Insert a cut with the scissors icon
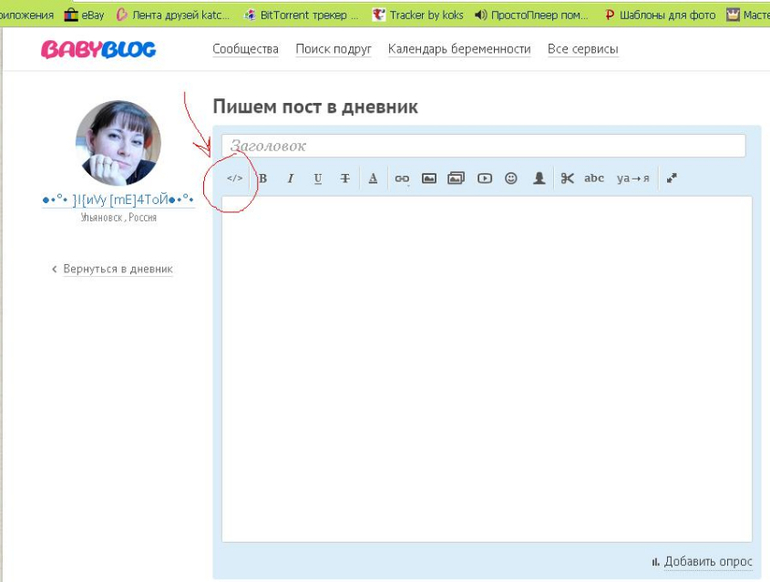Image resolution: width=770 pixels, height=582 pixels. tap(567, 178)
